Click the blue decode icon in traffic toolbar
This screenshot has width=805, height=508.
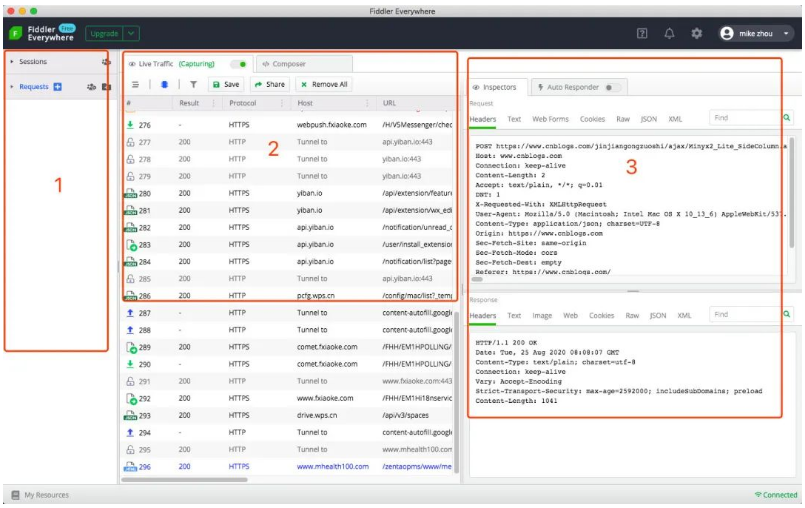[164, 85]
